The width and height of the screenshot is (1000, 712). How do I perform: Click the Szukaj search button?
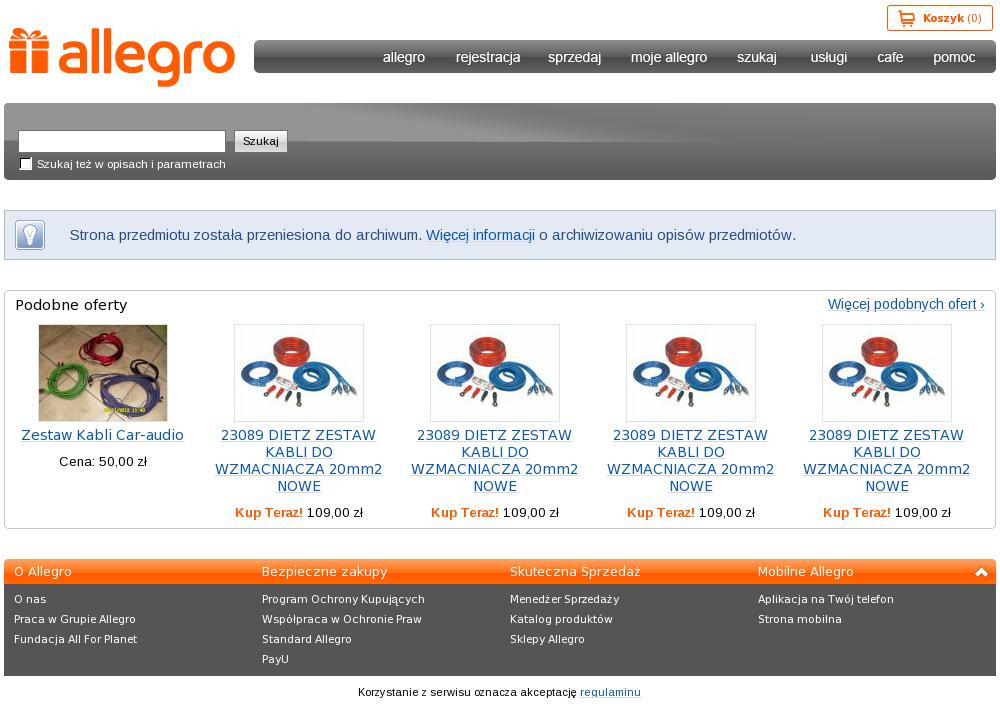pos(261,141)
